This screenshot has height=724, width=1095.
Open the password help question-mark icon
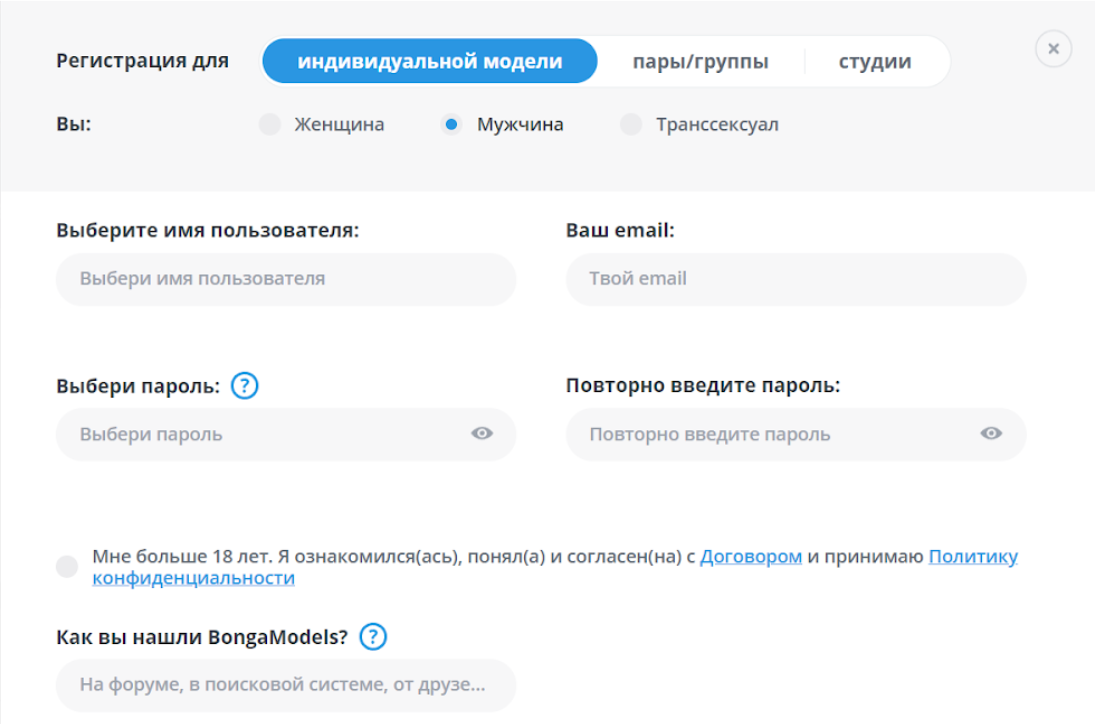pos(244,385)
